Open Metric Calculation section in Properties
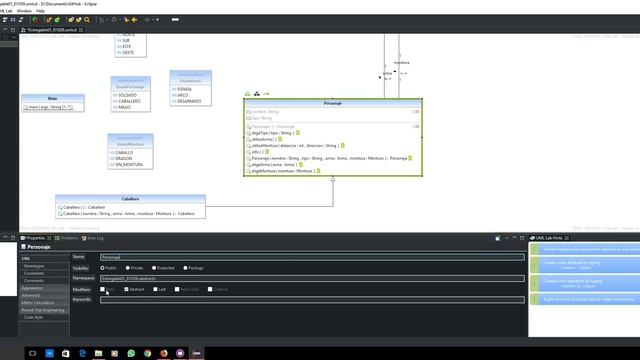 tap(38, 303)
